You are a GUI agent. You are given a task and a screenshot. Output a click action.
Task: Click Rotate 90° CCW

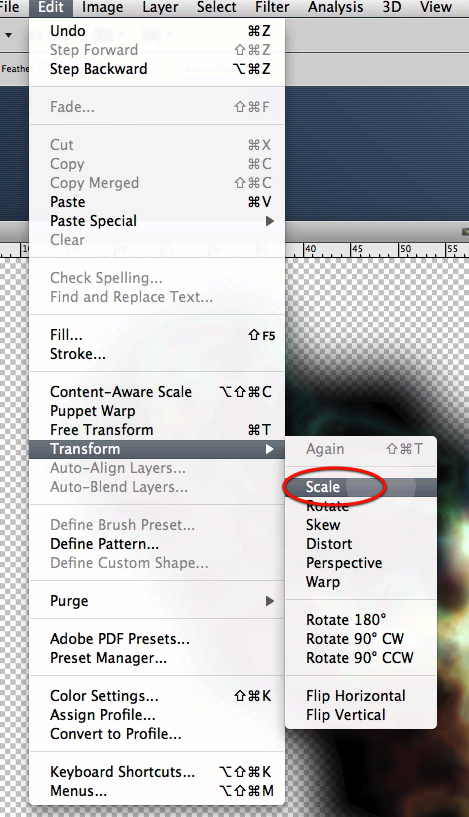click(361, 658)
